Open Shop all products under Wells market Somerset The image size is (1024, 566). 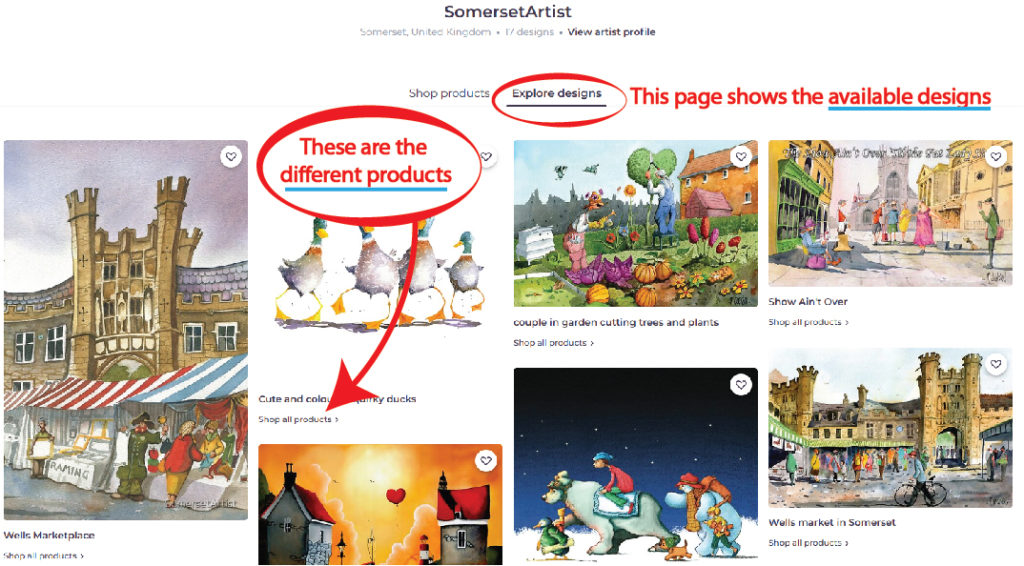tap(808, 542)
